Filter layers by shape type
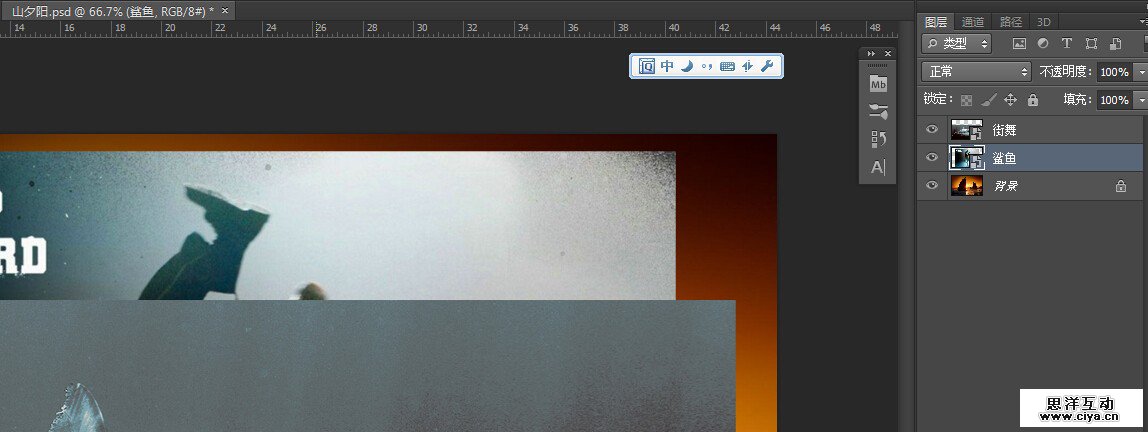The image size is (1148, 432). (1090, 44)
